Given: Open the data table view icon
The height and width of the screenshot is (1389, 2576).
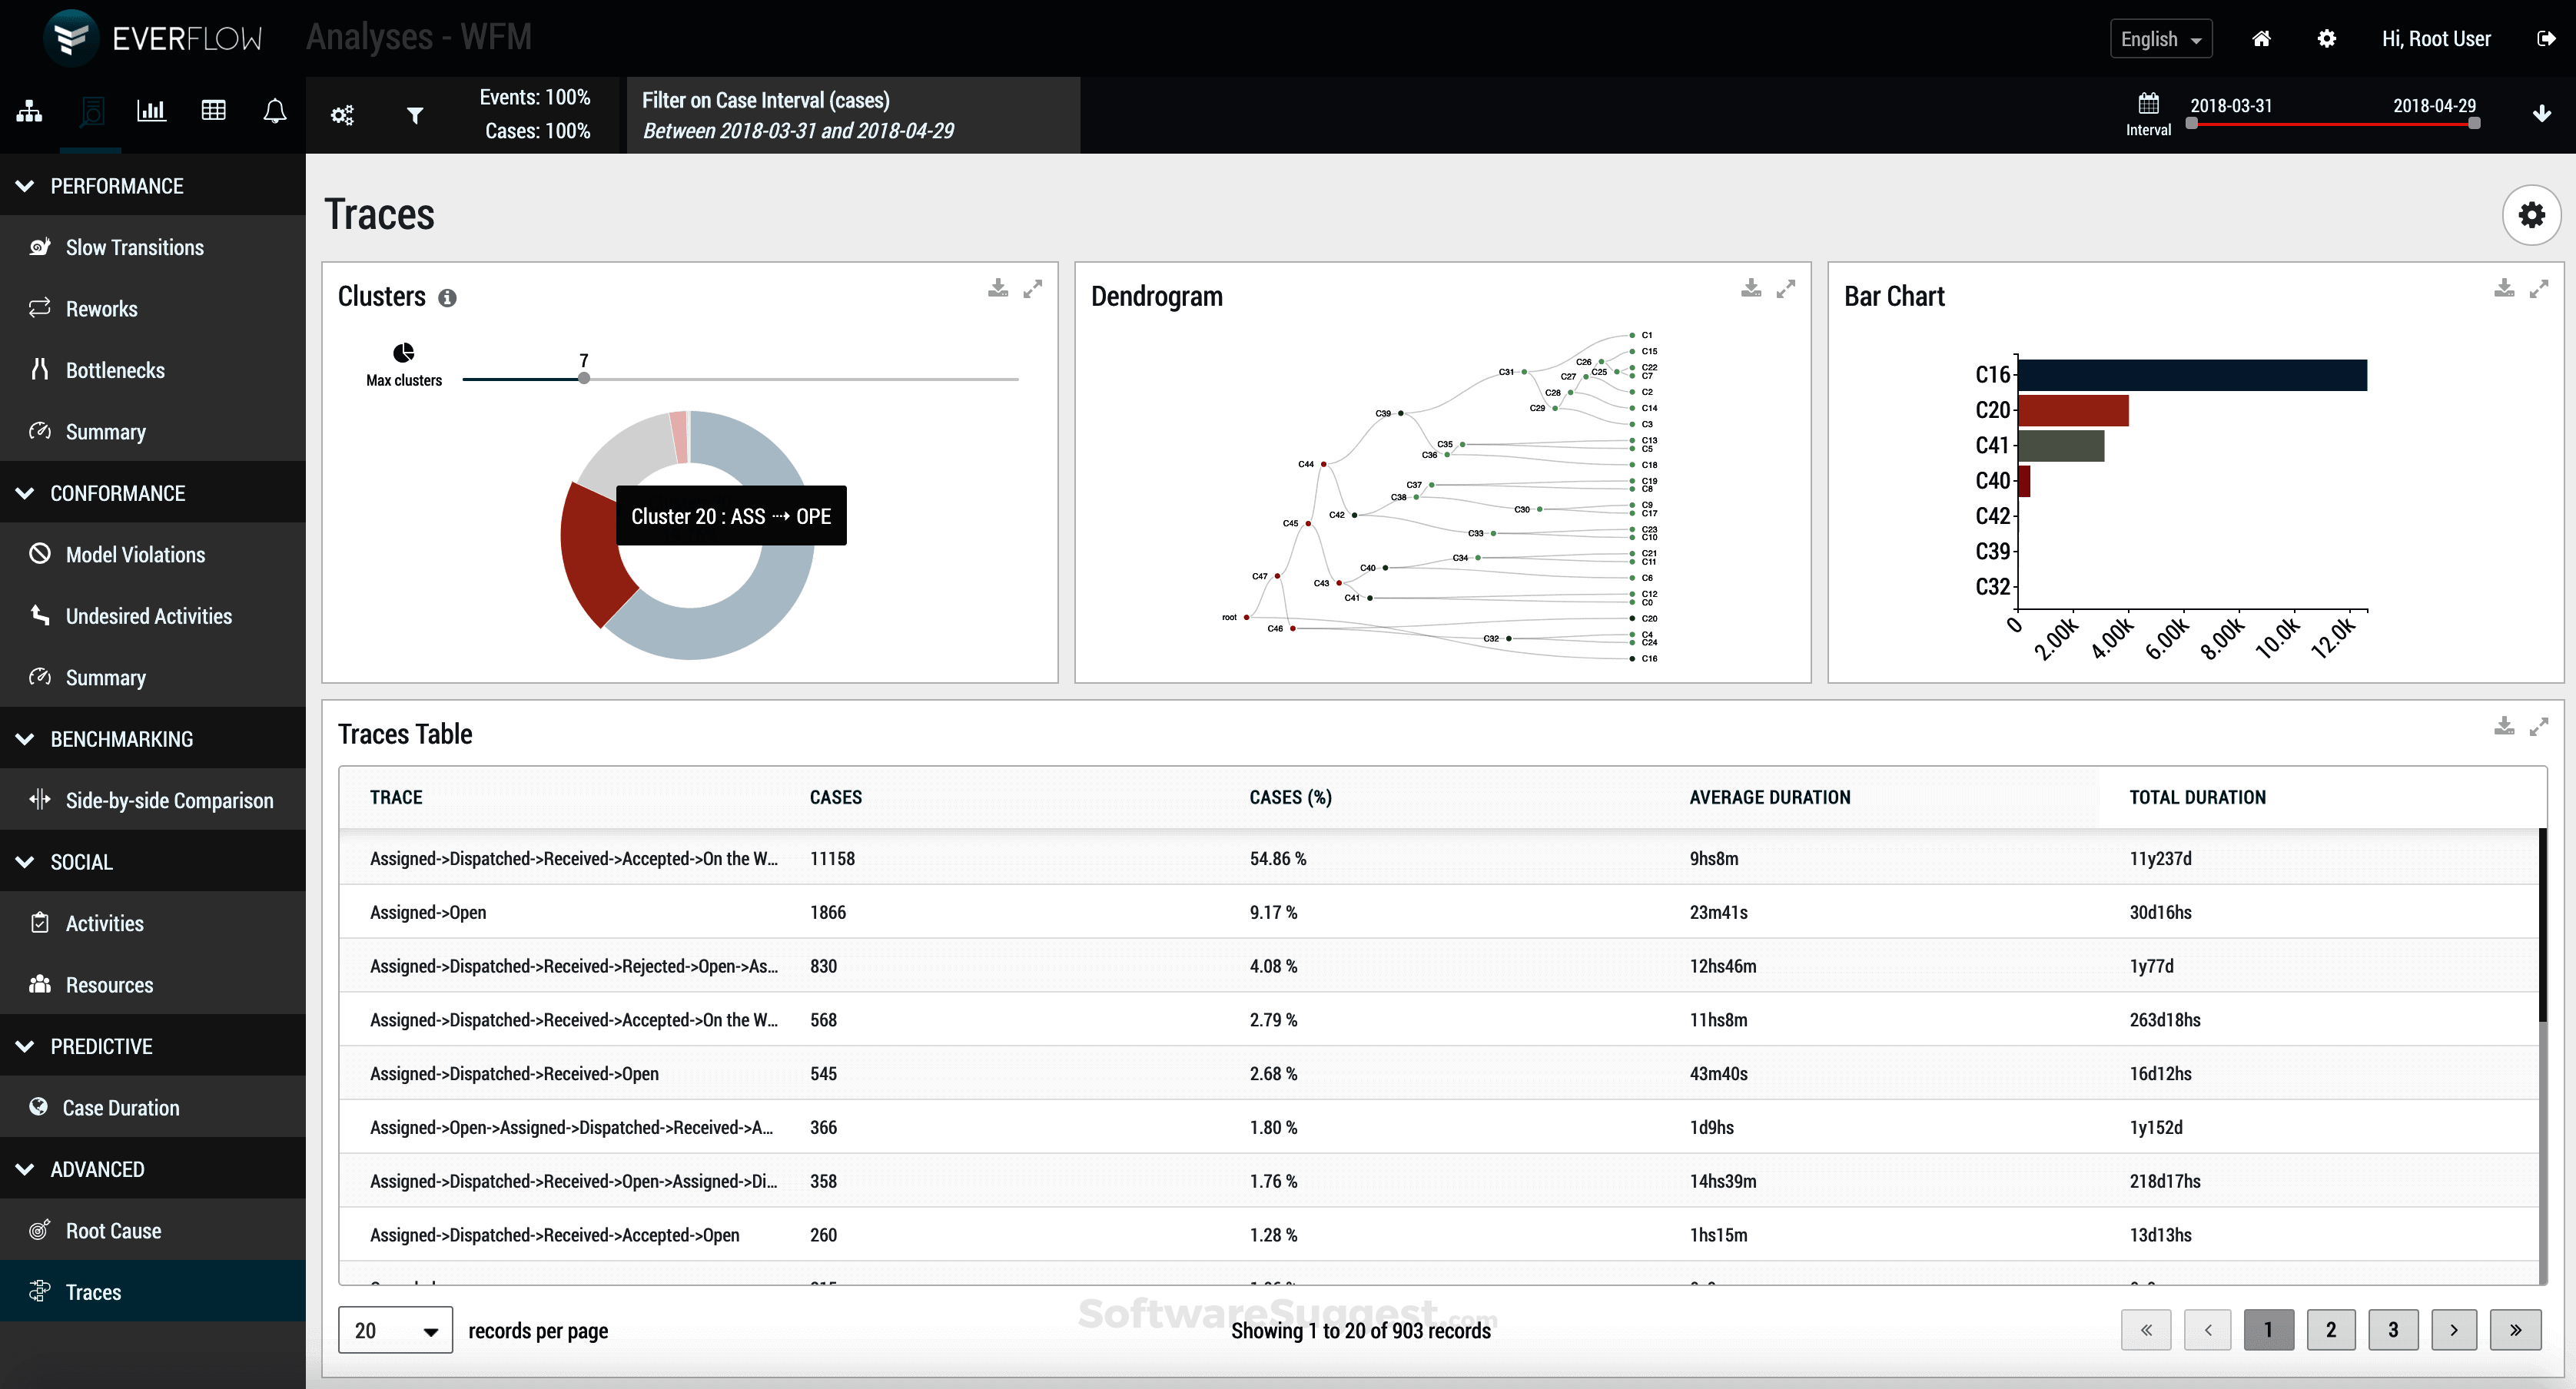Looking at the screenshot, I should (x=213, y=110).
